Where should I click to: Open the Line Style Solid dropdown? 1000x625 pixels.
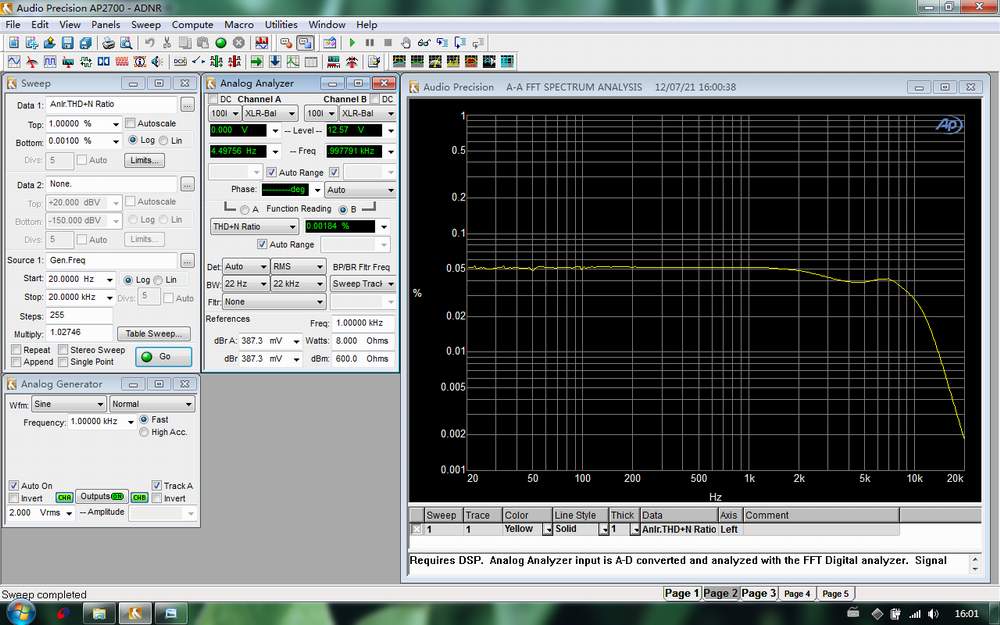(603, 529)
